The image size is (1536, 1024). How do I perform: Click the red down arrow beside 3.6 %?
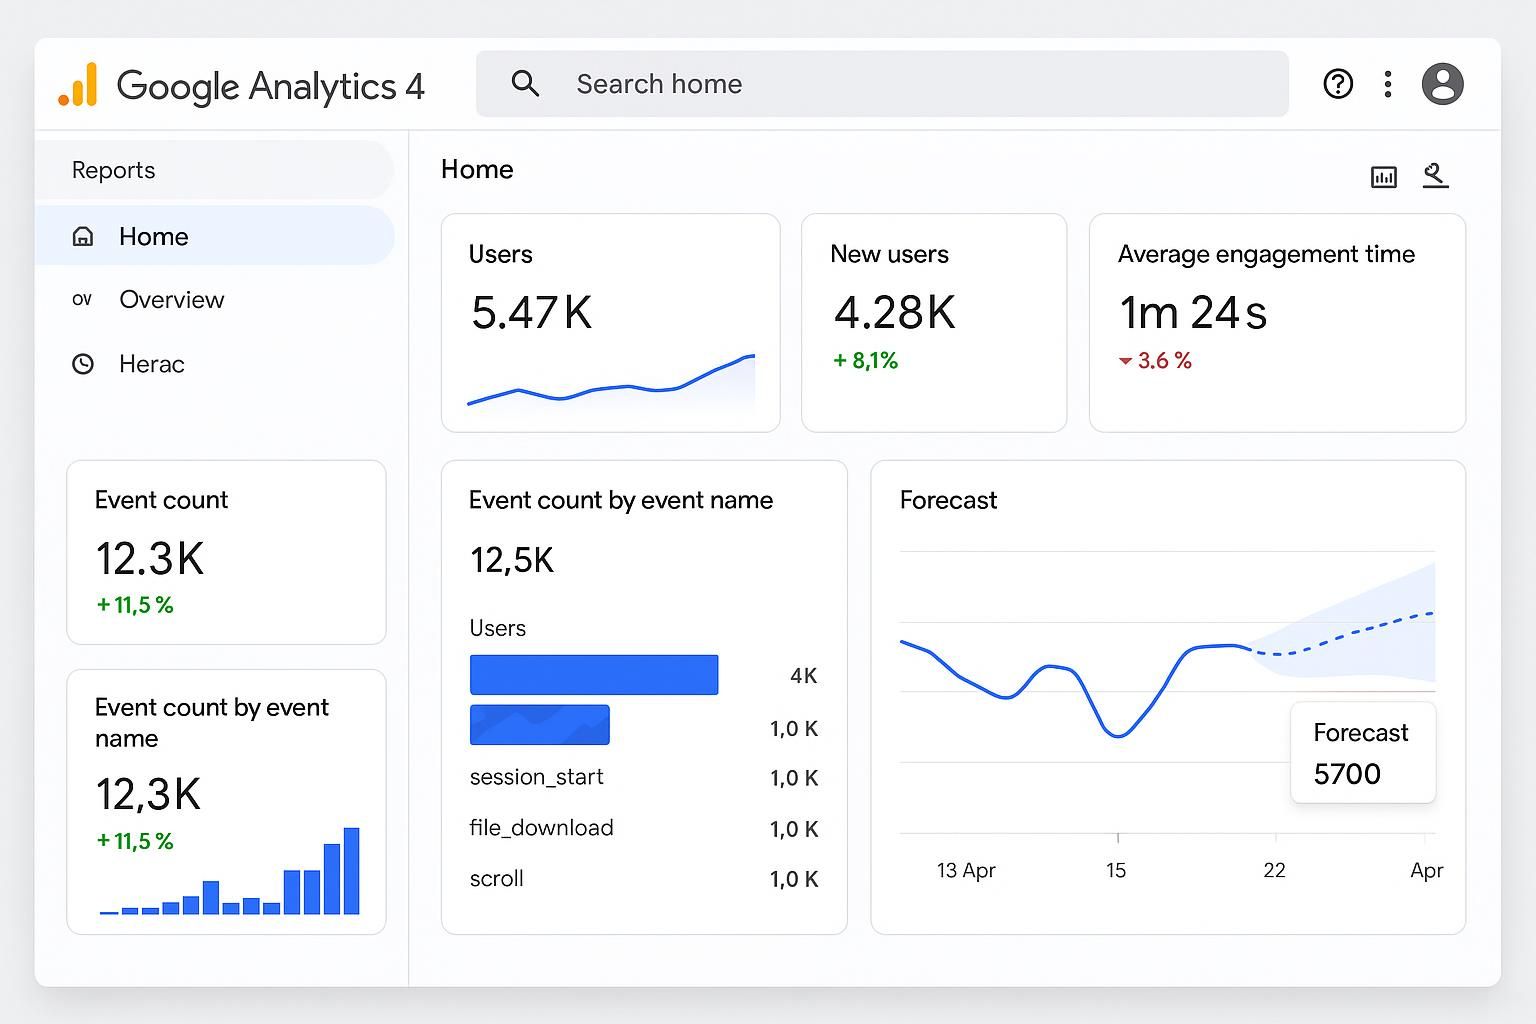click(x=1125, y=361)
